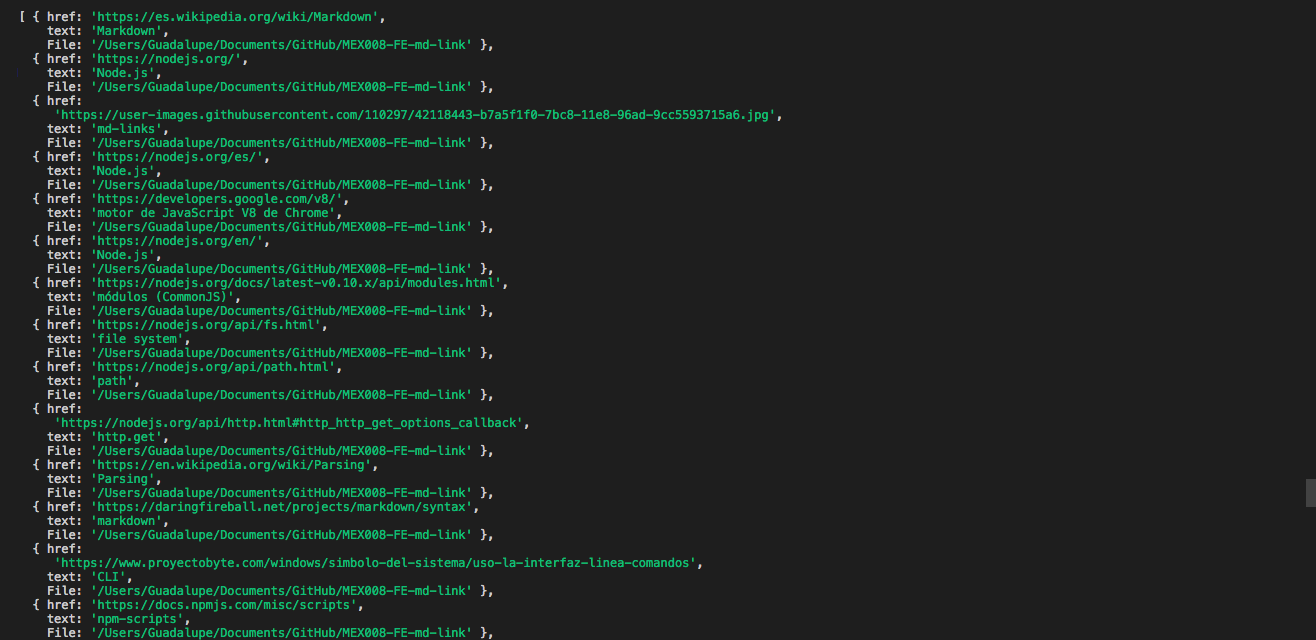
Task: Click the 'npm-scripts' text value
Action: click(x=138, y=619)
